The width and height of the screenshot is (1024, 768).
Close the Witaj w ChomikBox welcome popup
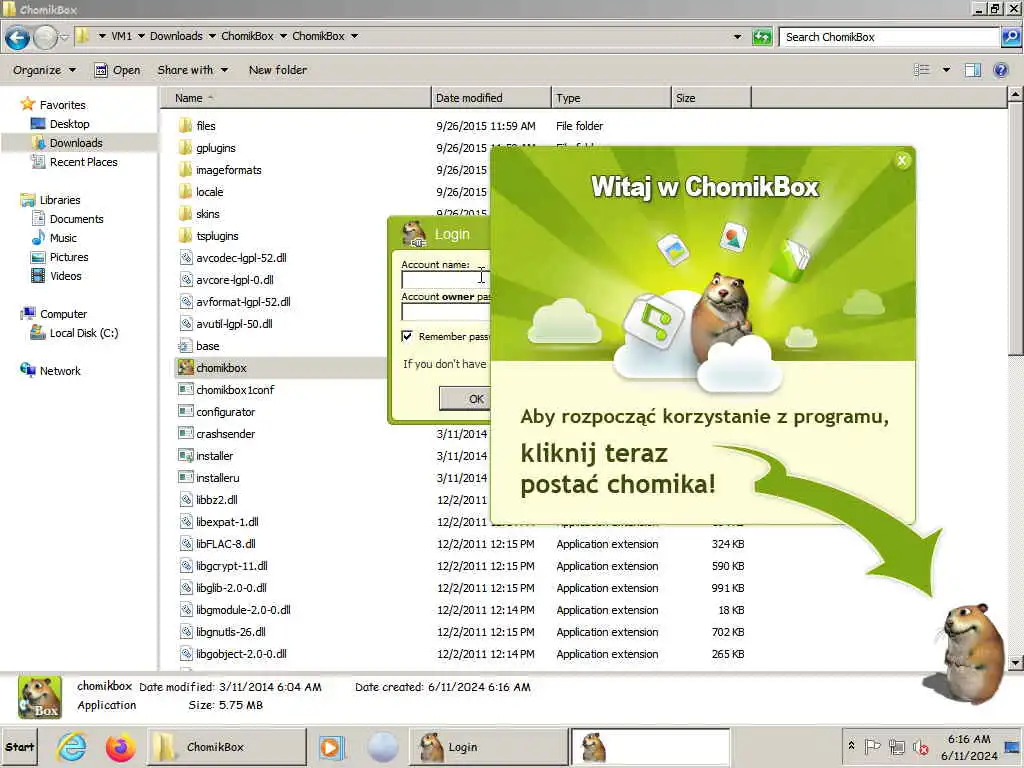902,161
